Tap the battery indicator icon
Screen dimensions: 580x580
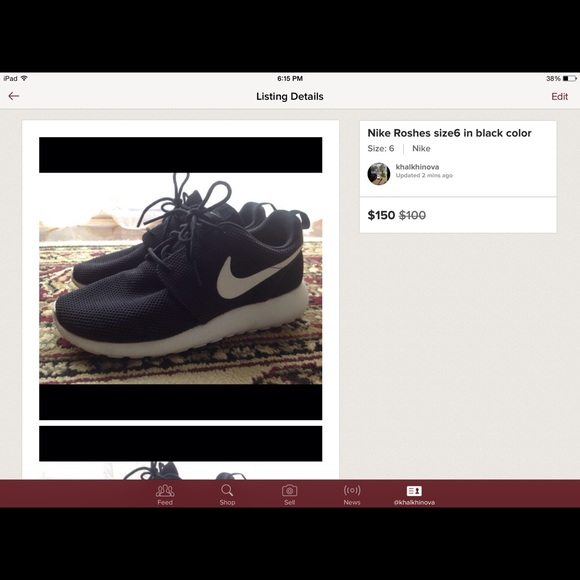pyautogui.click(x=570, y=78)
